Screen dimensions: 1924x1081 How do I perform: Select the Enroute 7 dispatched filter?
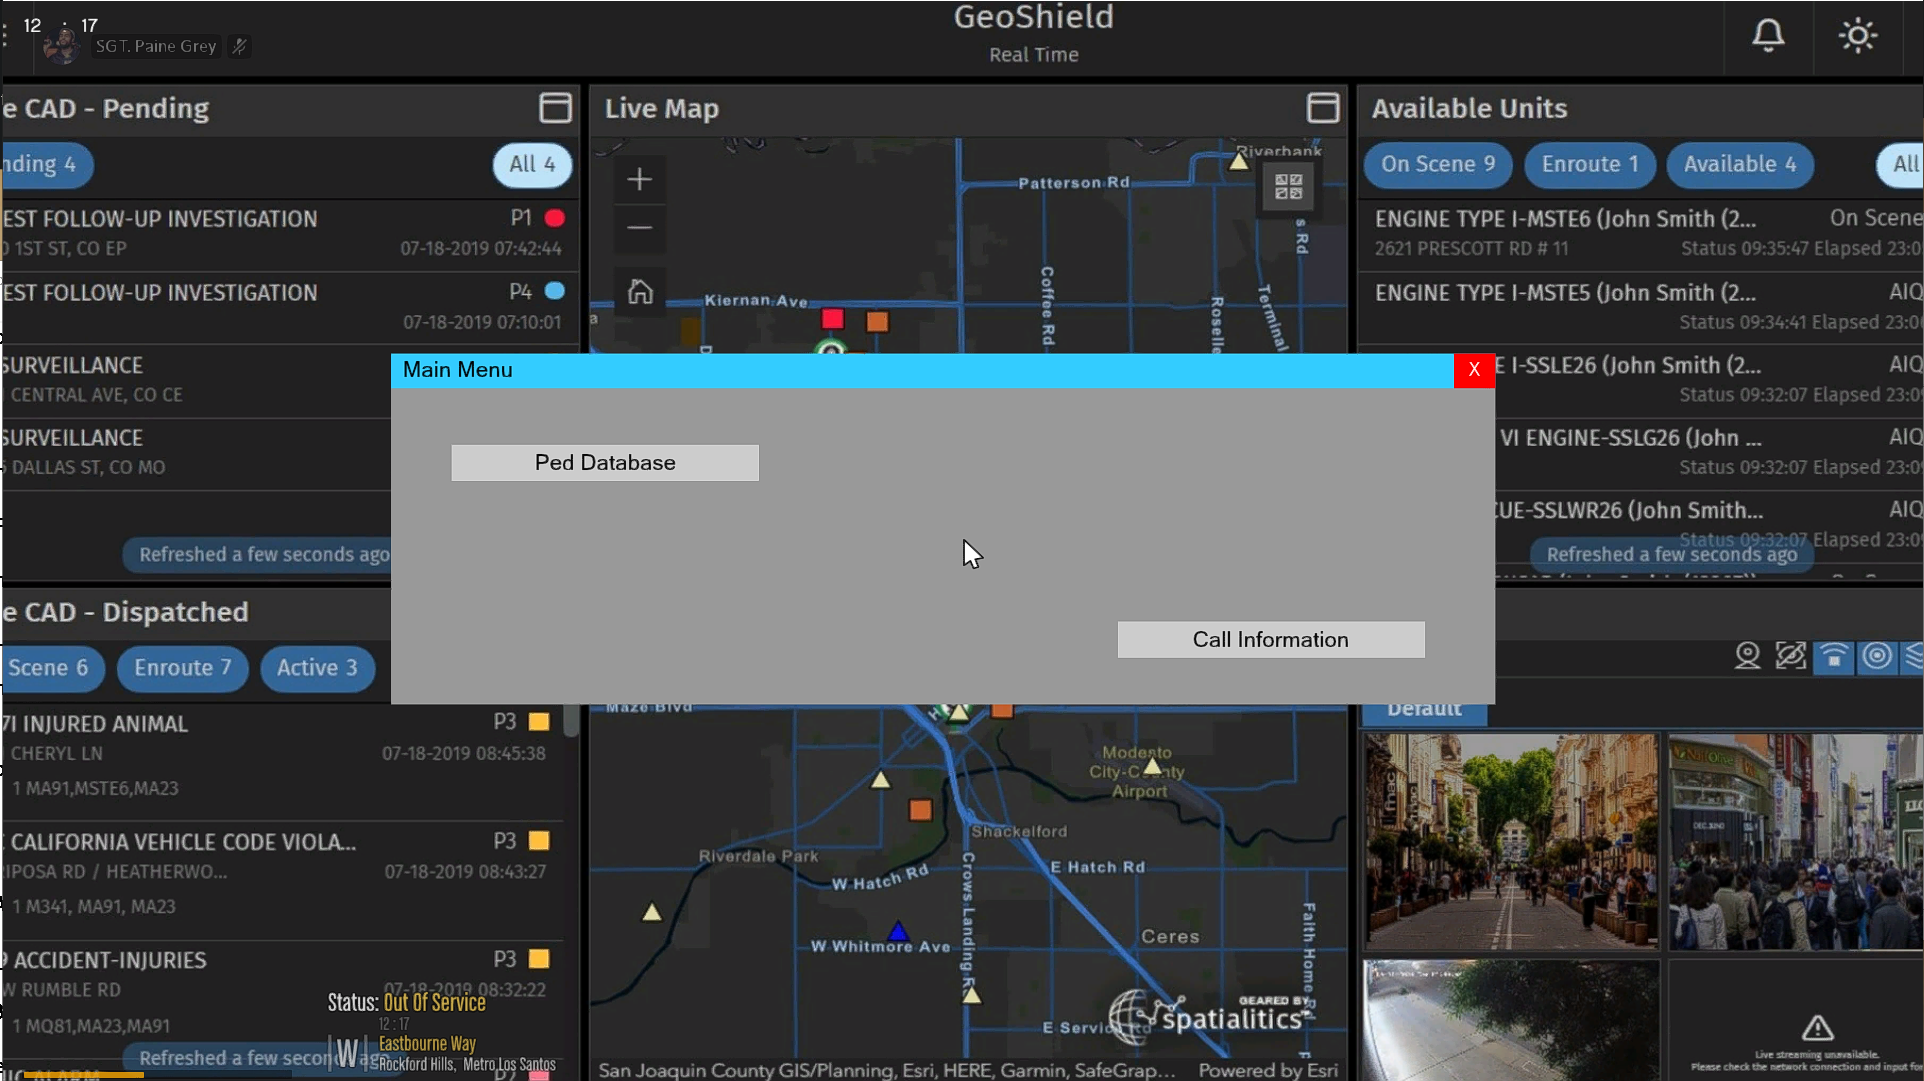click(182, 668)
